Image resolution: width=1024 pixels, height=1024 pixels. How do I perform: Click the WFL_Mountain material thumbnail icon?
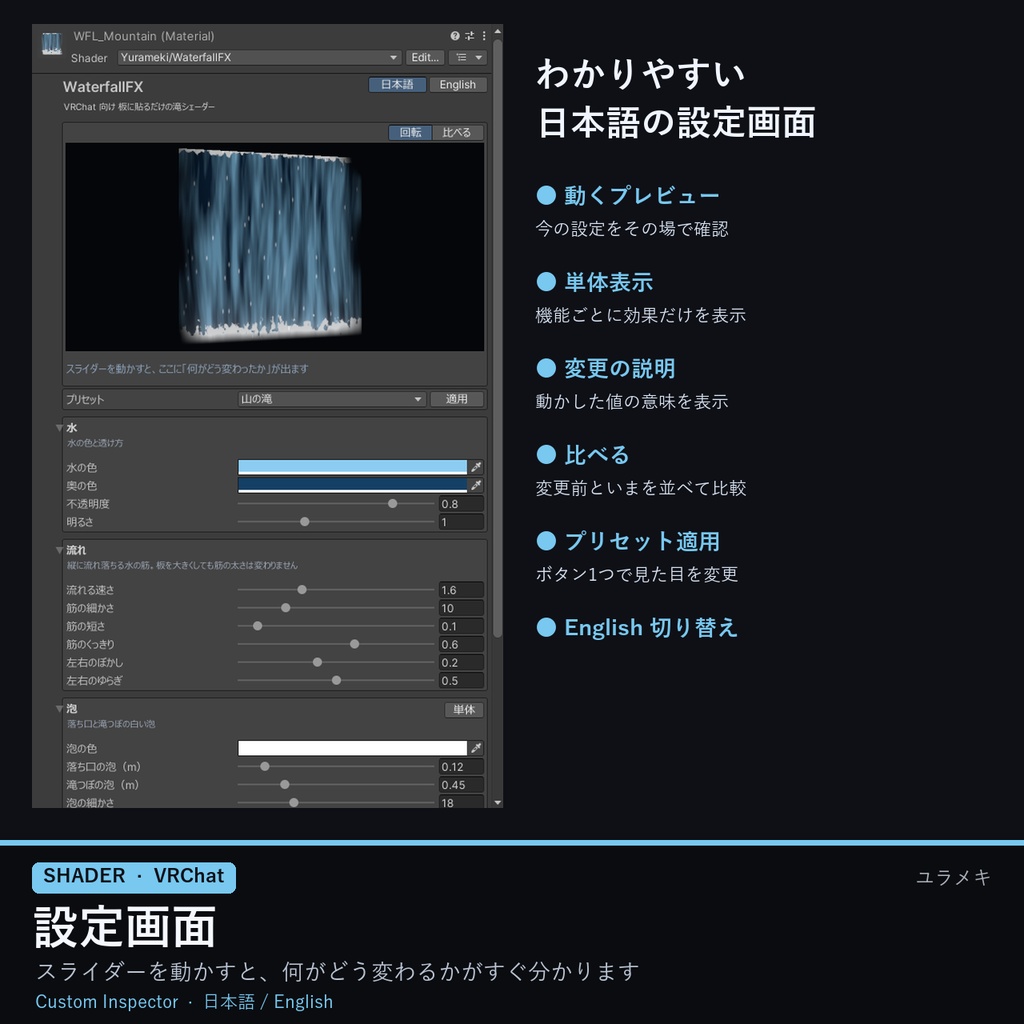[x=52, y=44]
